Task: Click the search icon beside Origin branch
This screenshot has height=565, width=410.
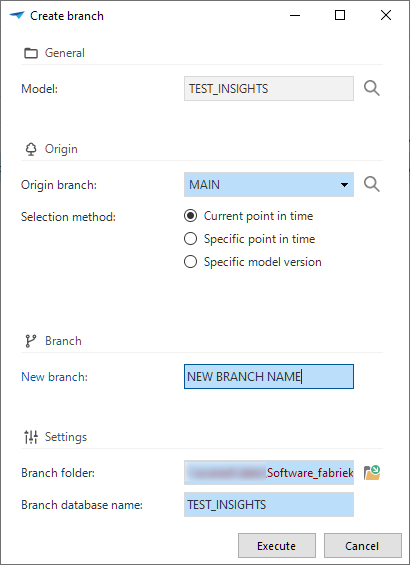Action: (371, 184)
